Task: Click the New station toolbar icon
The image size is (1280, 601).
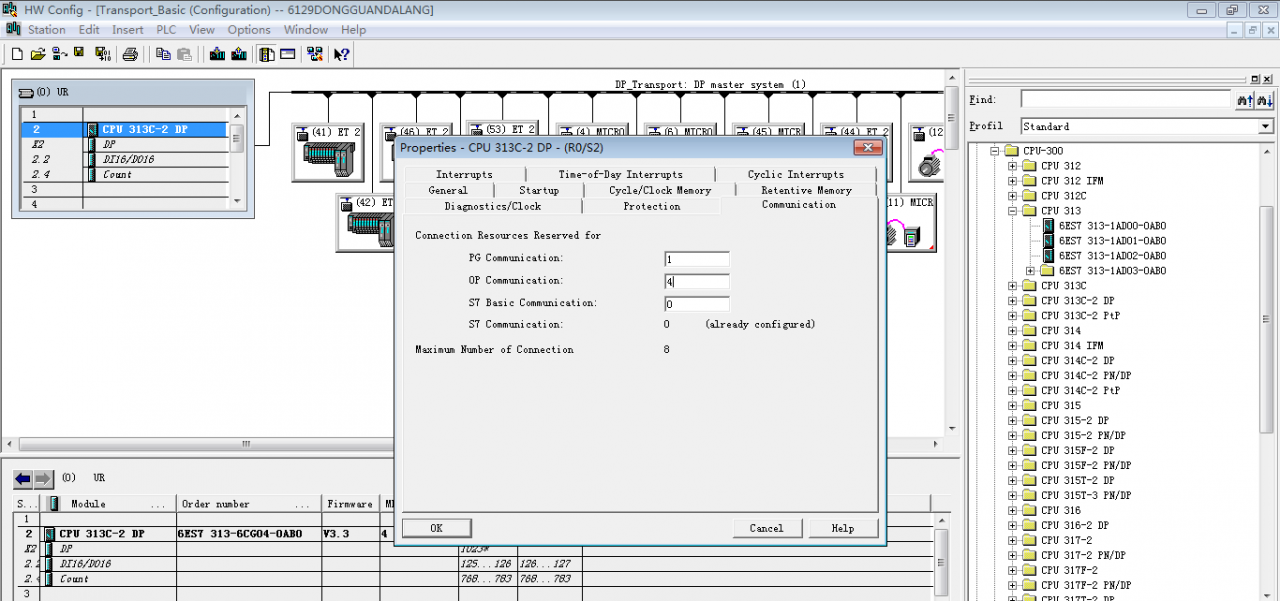Action: 16,54
